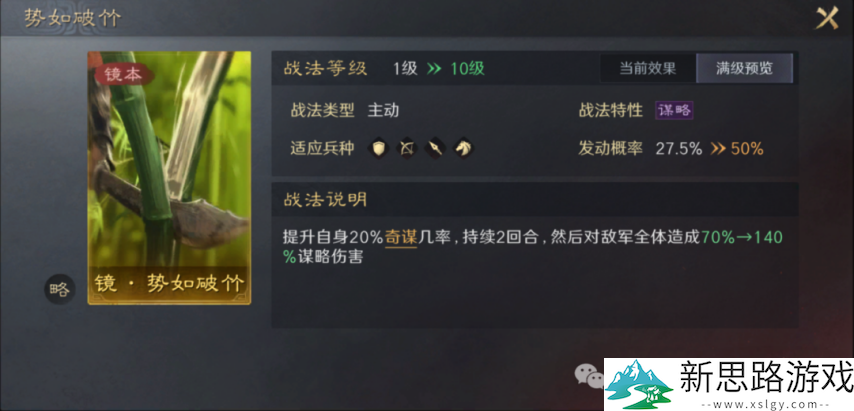
Task: Tap the 10级 max level label
Action: pyautogui.click(x=467, y=69)
